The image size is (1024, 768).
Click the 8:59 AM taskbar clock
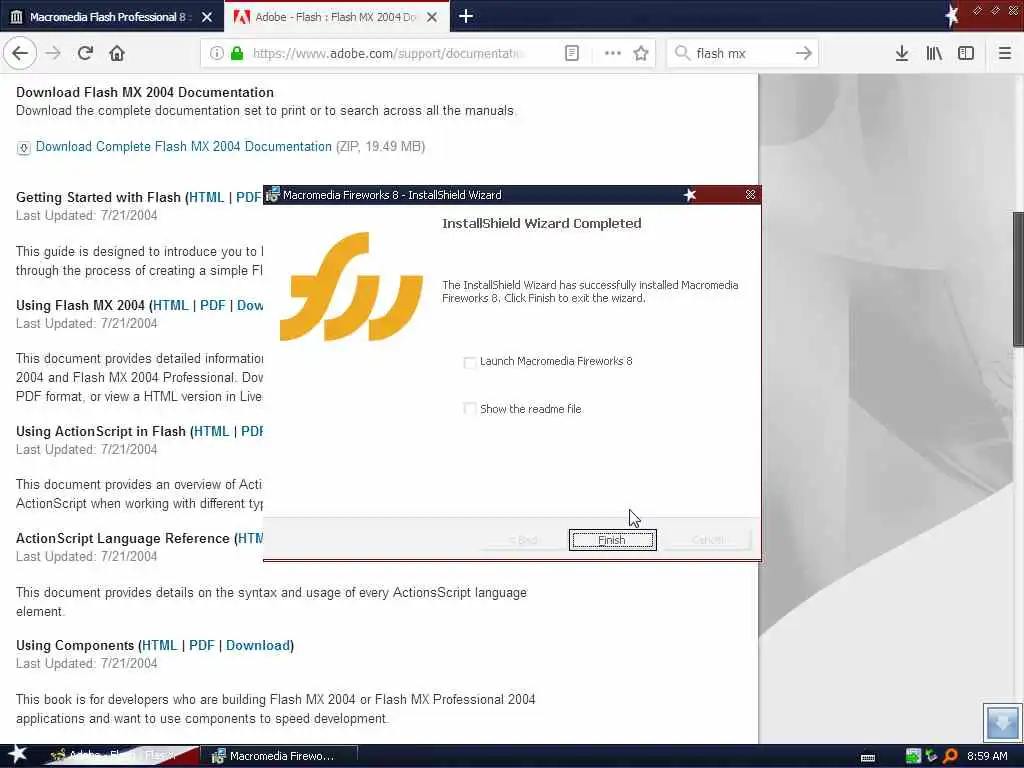point(987,756)
